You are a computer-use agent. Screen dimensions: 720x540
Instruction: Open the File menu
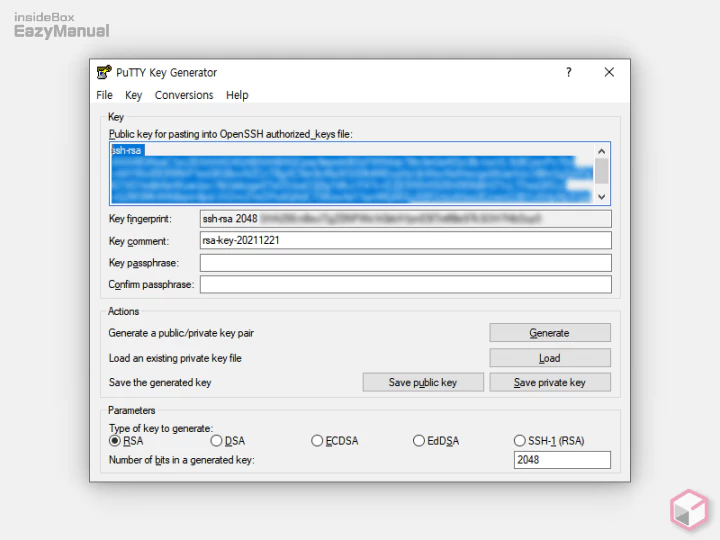(x=104, y=95)
